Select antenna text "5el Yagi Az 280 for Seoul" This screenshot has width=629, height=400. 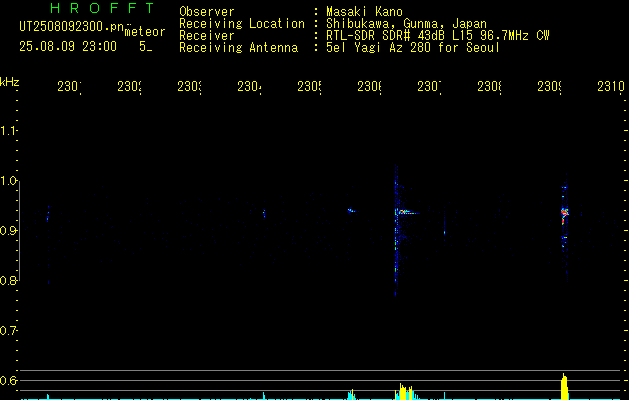pos(413,48)
